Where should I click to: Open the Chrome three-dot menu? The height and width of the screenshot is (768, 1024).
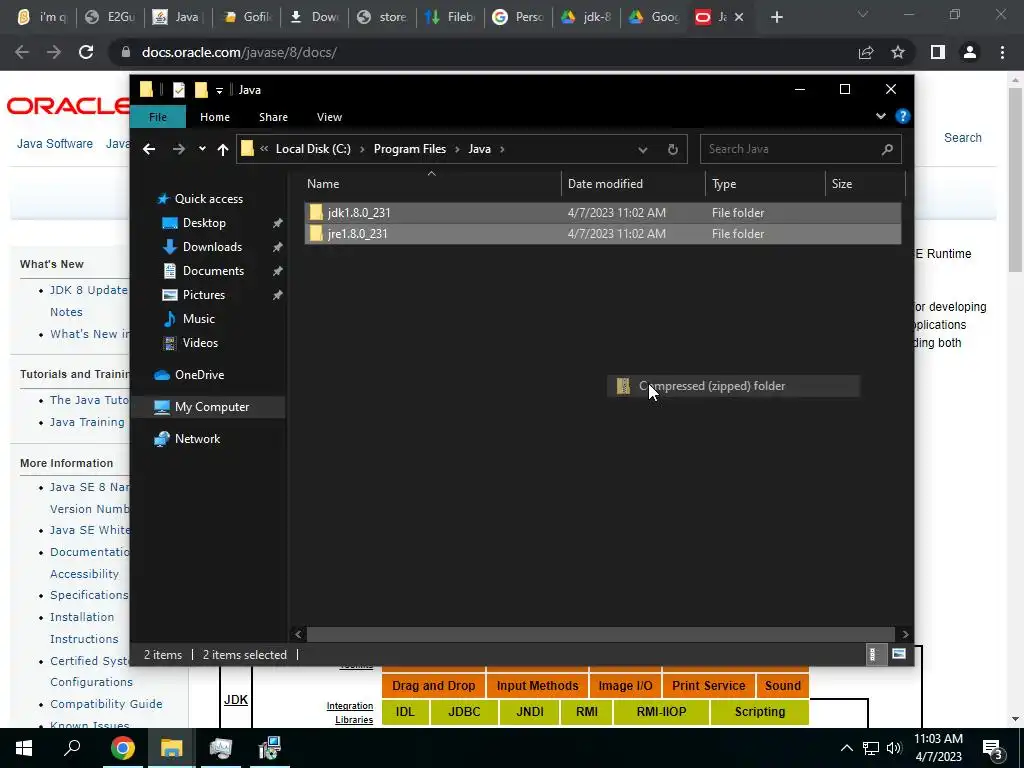point(1002,52)
